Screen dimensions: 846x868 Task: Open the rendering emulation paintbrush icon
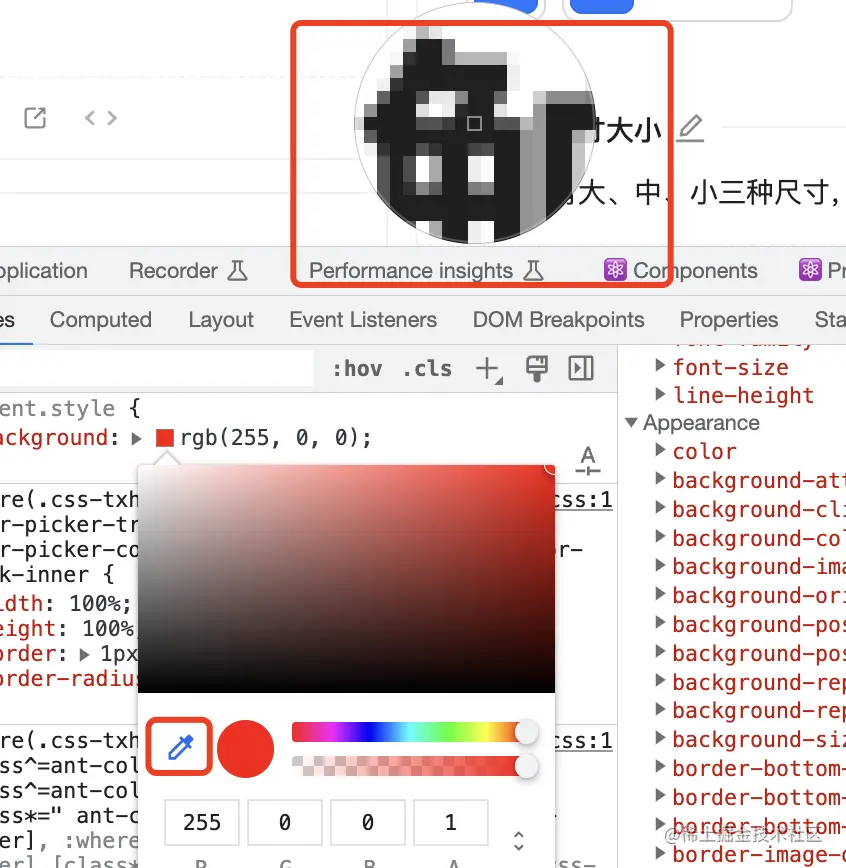537,368
